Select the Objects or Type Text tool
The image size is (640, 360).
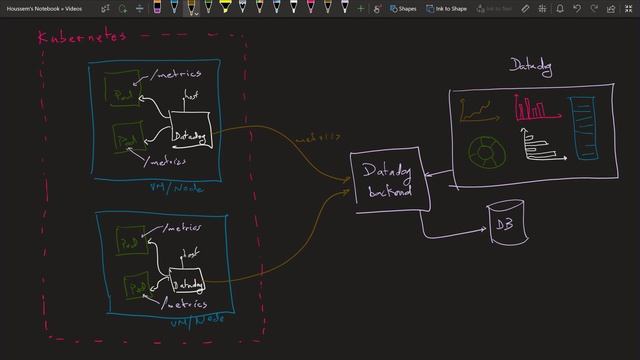pos(105,9)
